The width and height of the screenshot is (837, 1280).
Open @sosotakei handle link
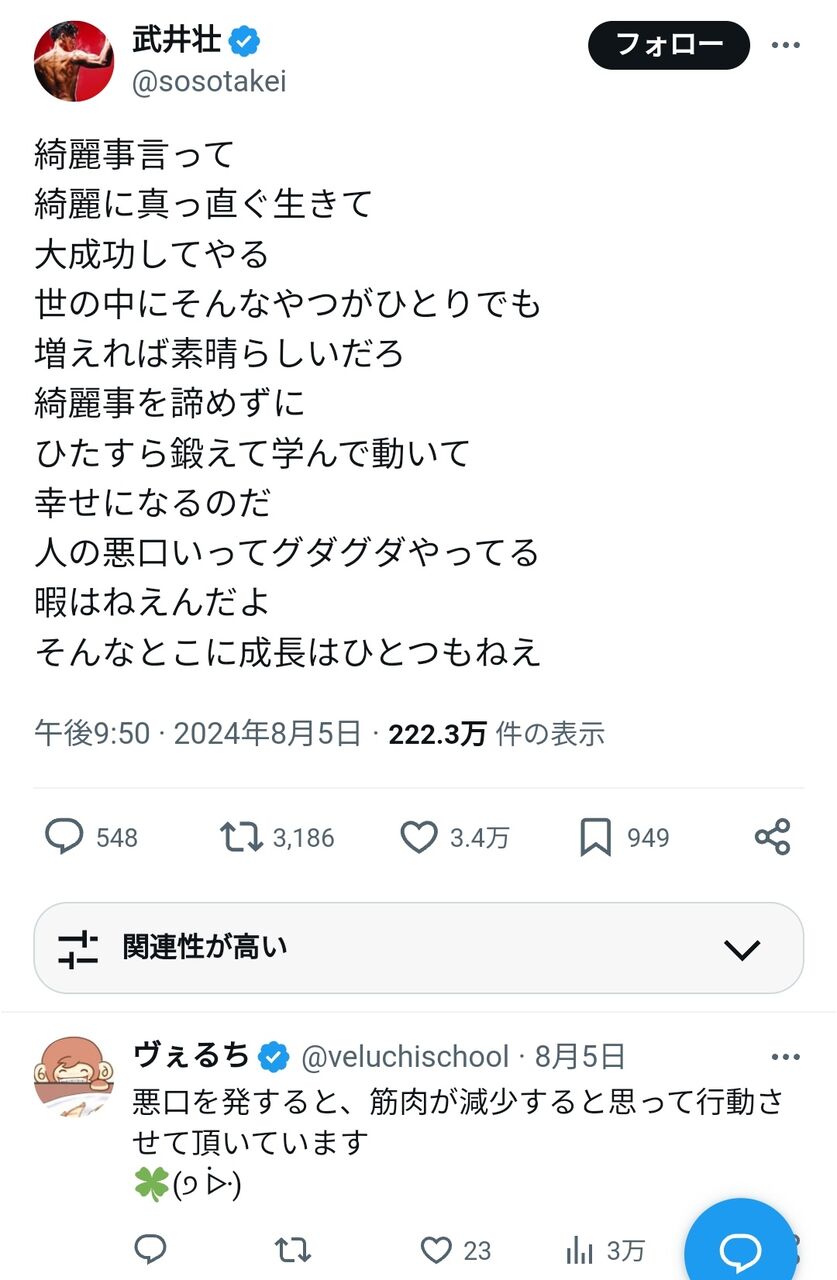coord(209,82)
